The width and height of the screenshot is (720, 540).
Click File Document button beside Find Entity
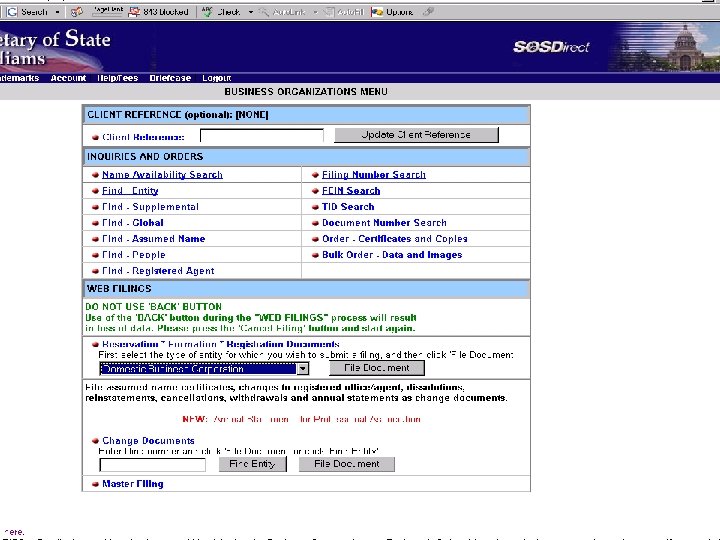pyautogui.click(x=347, y=464)
